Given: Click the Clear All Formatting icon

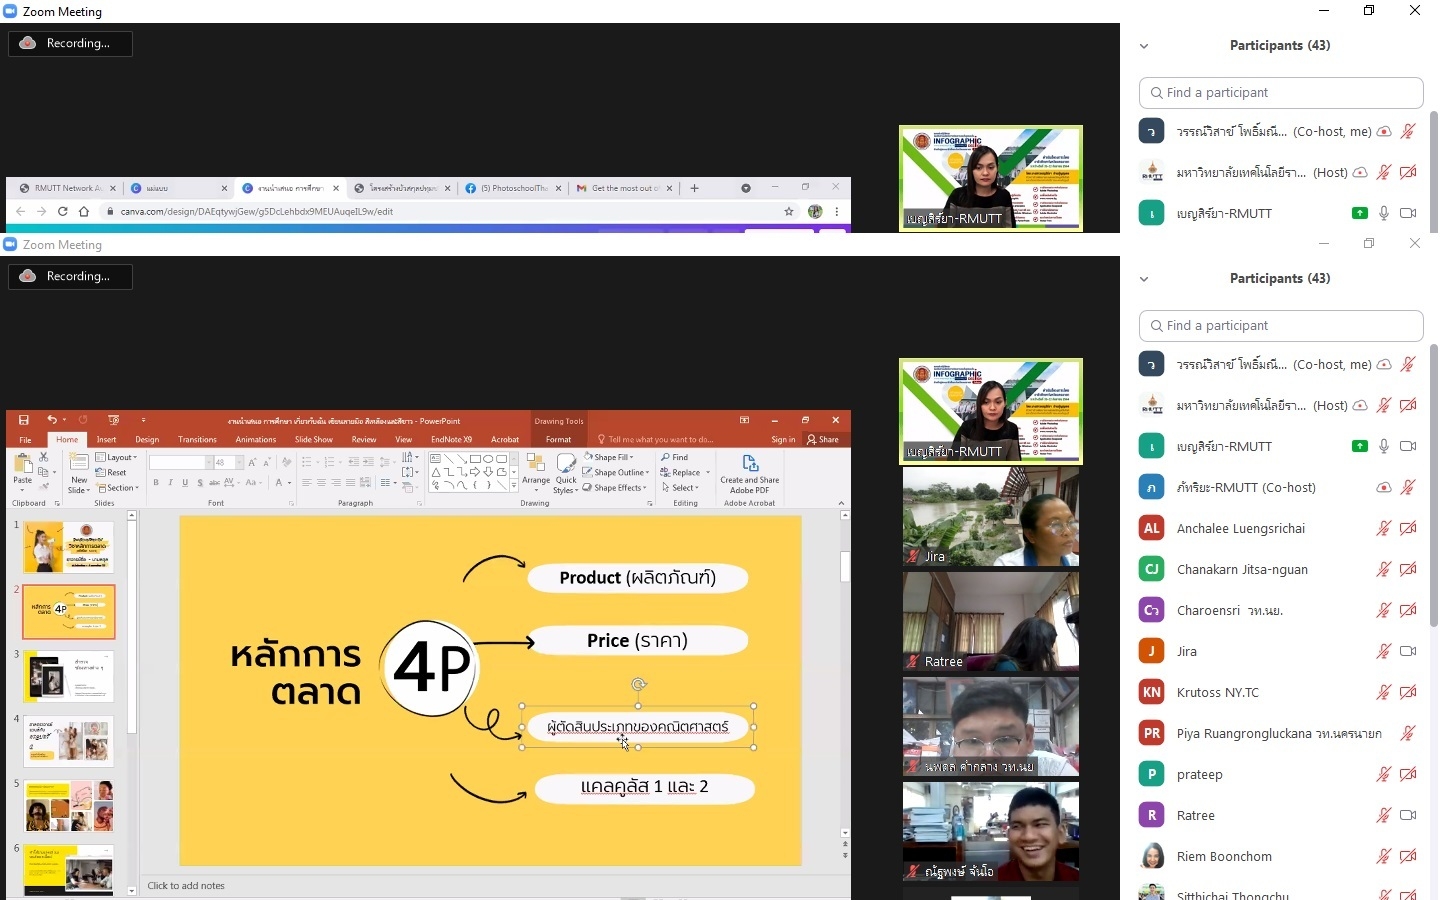Looking at the screenshot, I should [x=287, y=462].
